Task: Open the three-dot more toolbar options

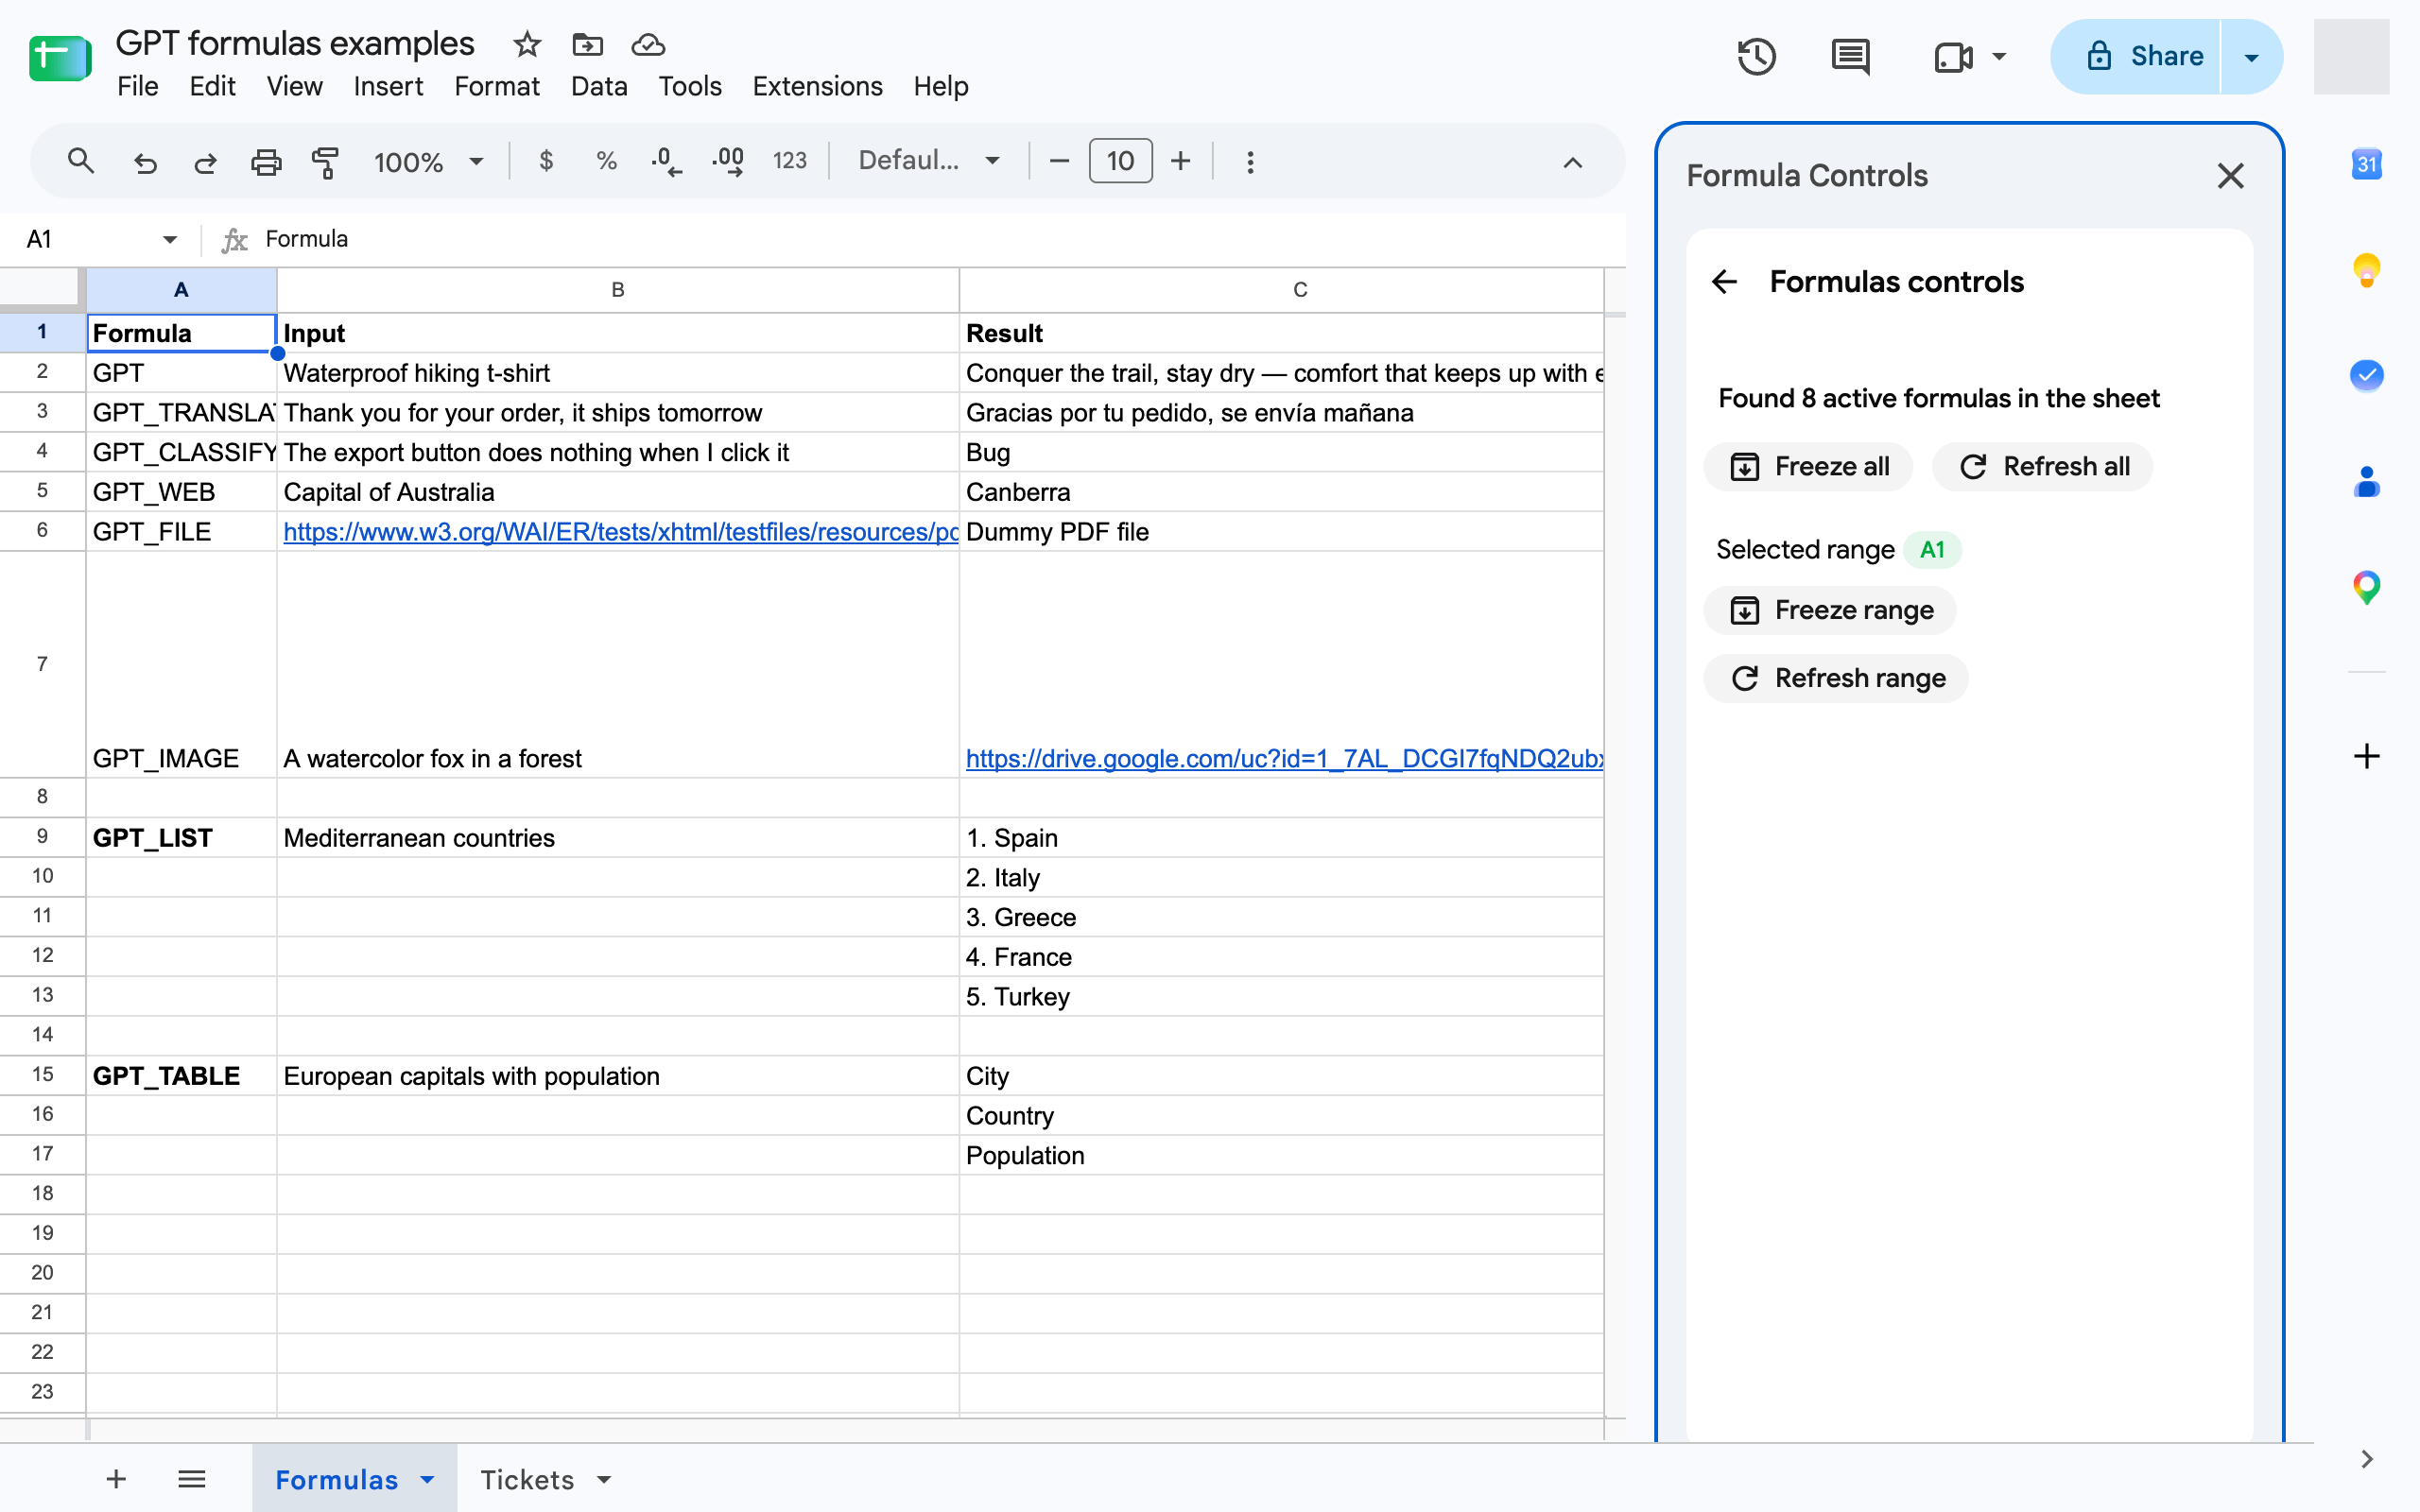Action: pos(1250,162)
